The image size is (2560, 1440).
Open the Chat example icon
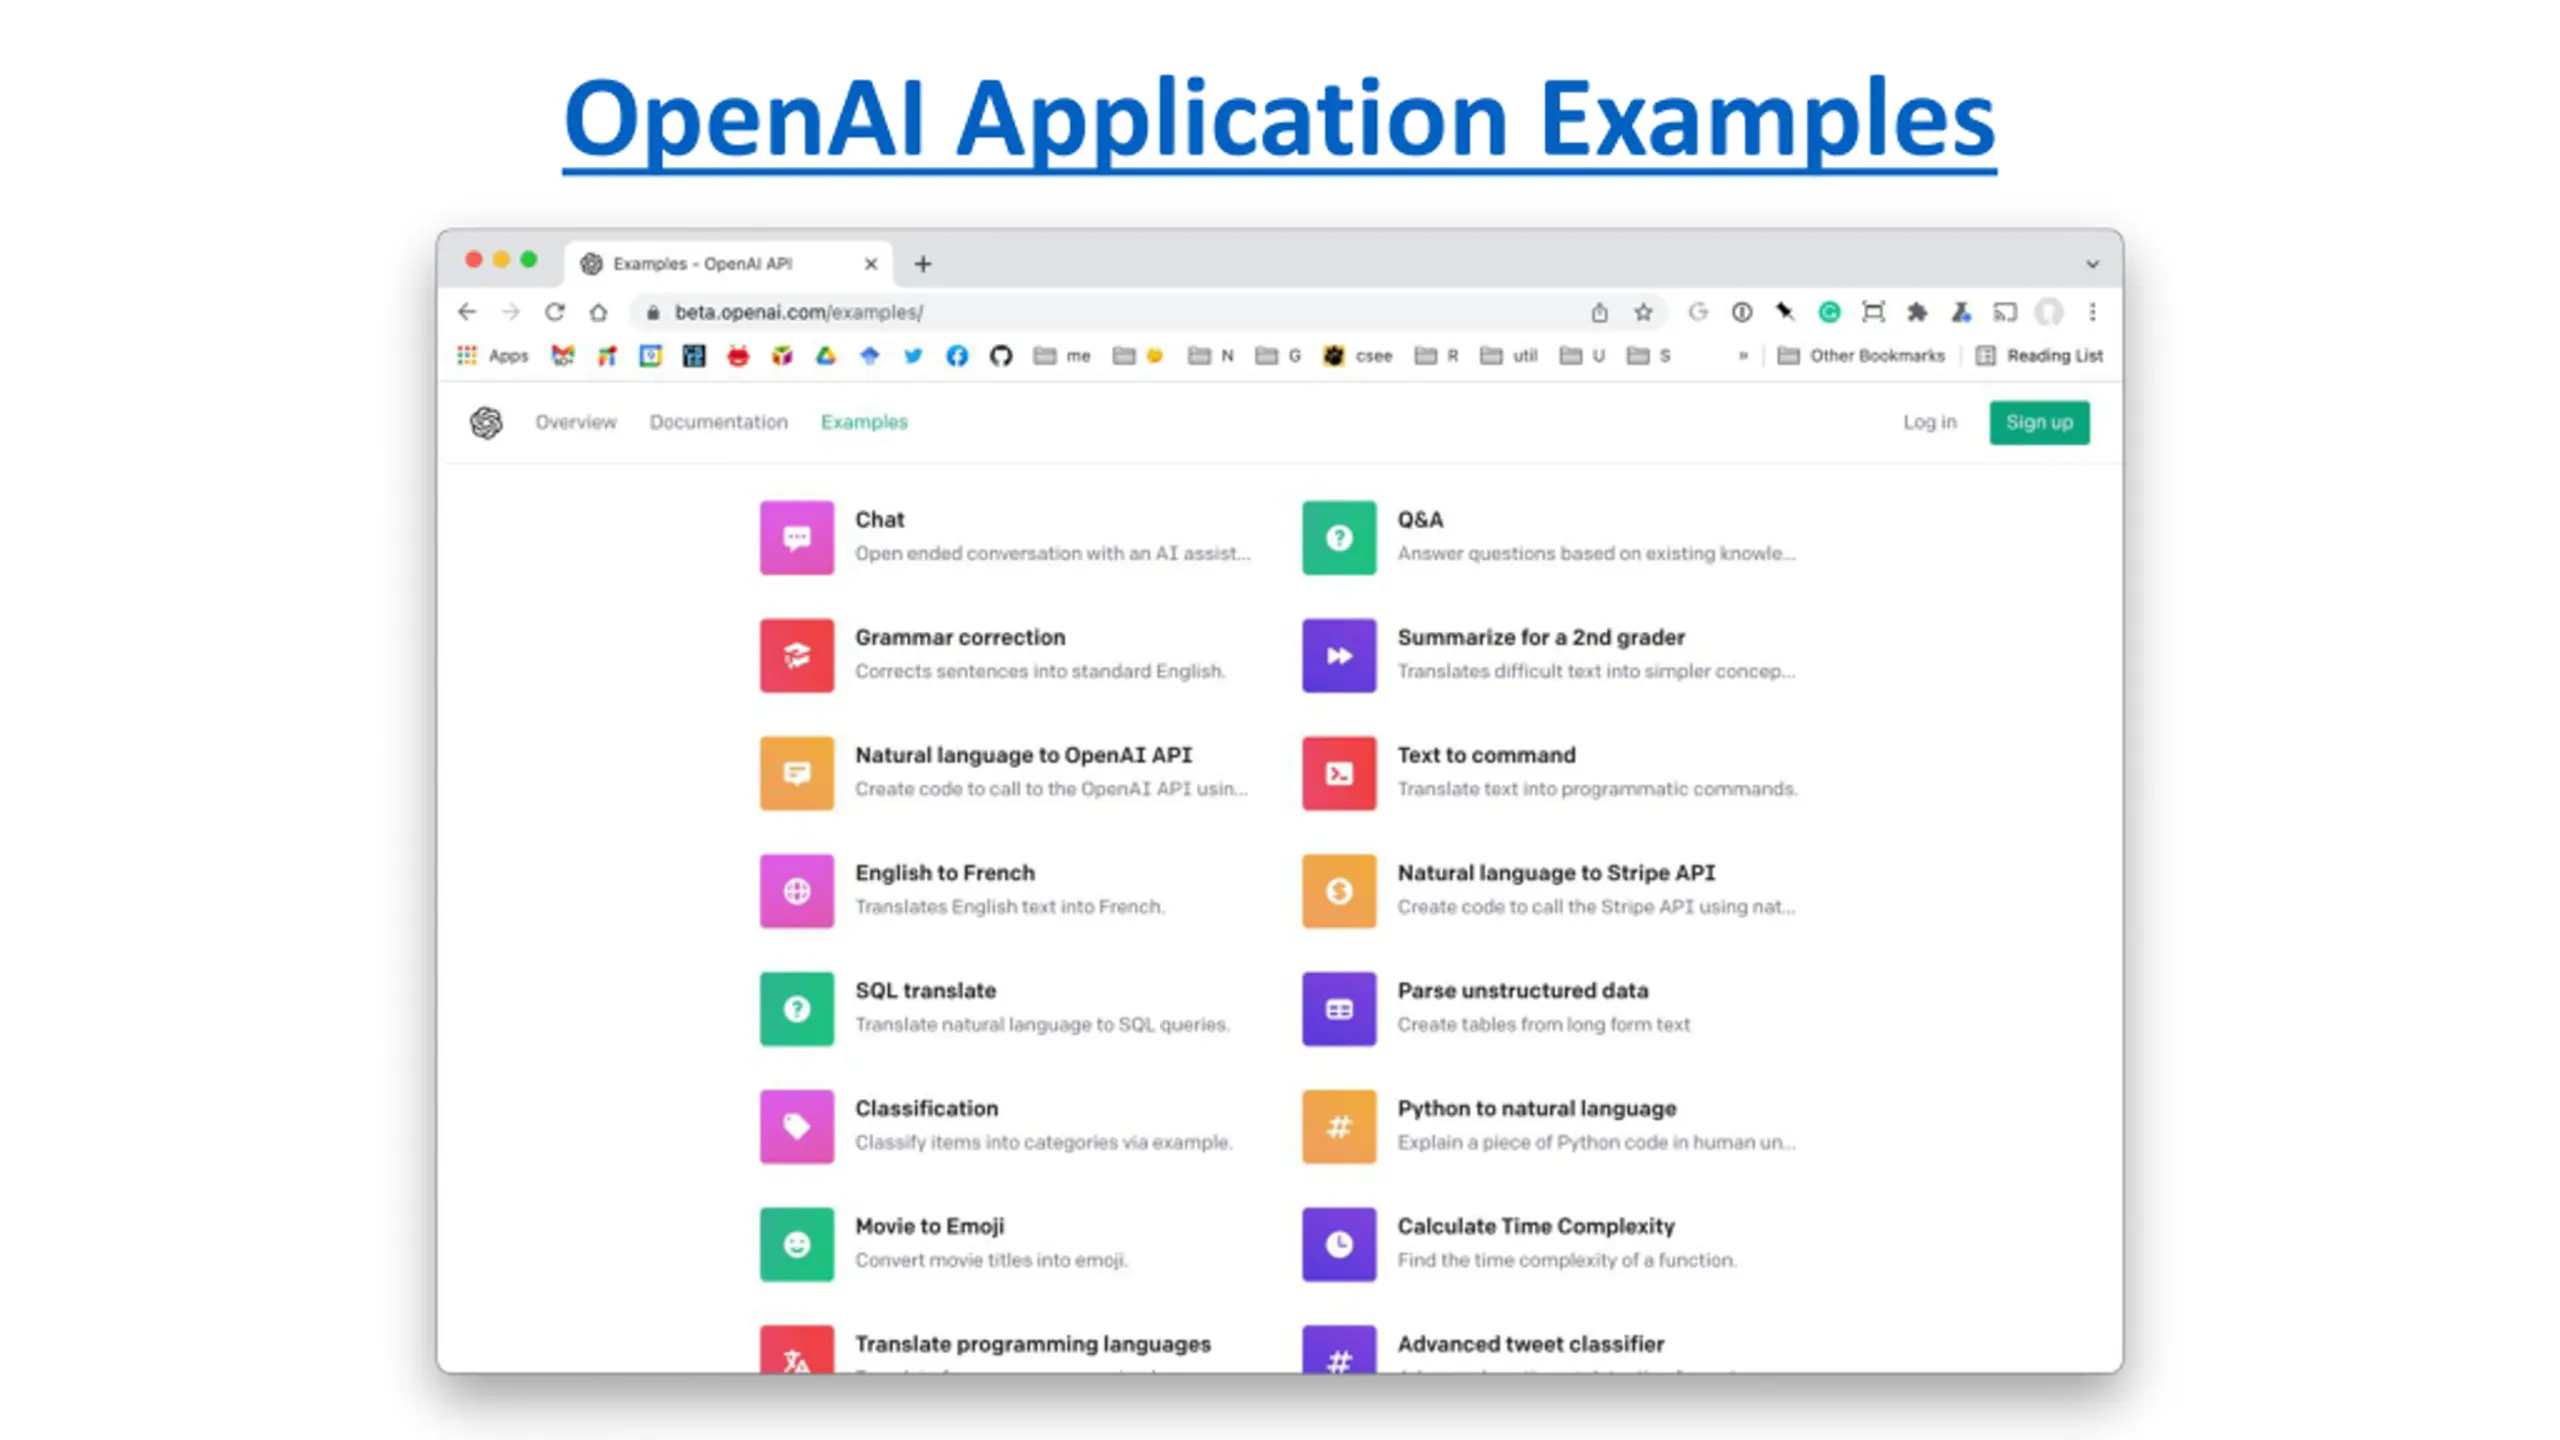[x=796, y=538]
